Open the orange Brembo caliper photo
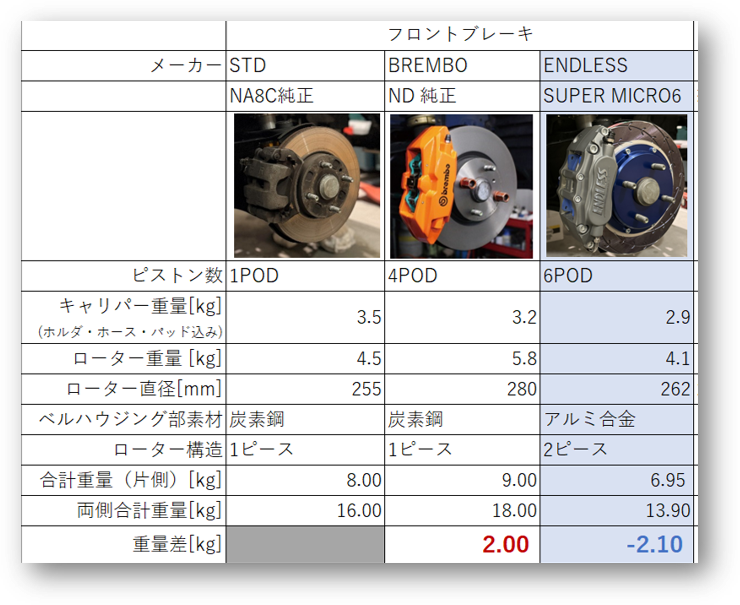Viewport: 740px width, 605px height. coord(462,186)
